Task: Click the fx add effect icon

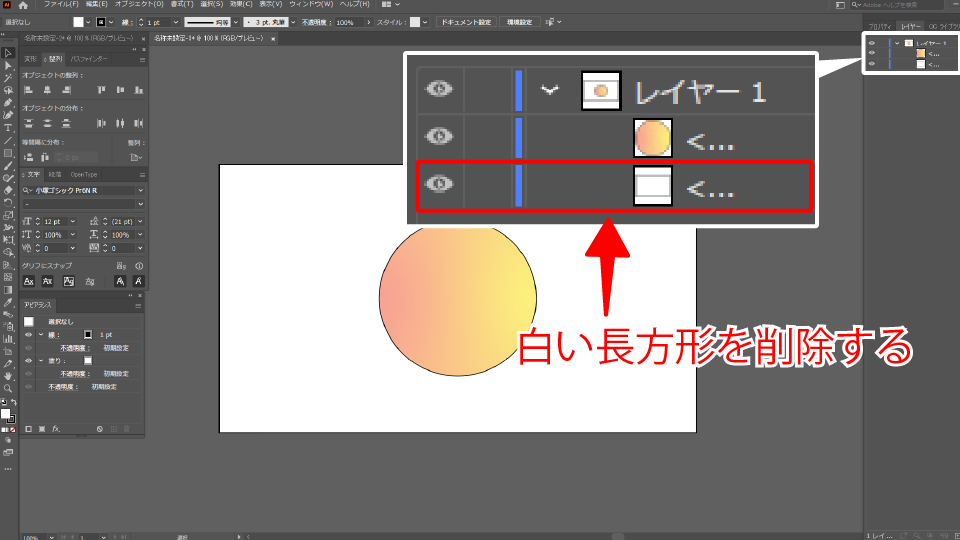Action: point(56,429)
